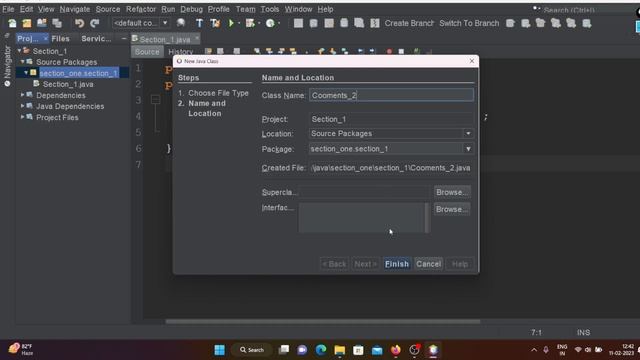The width and height of the screenshot is (640, 360).
Task: Click Create Branch in toolbar
Action: pos(409,23)
